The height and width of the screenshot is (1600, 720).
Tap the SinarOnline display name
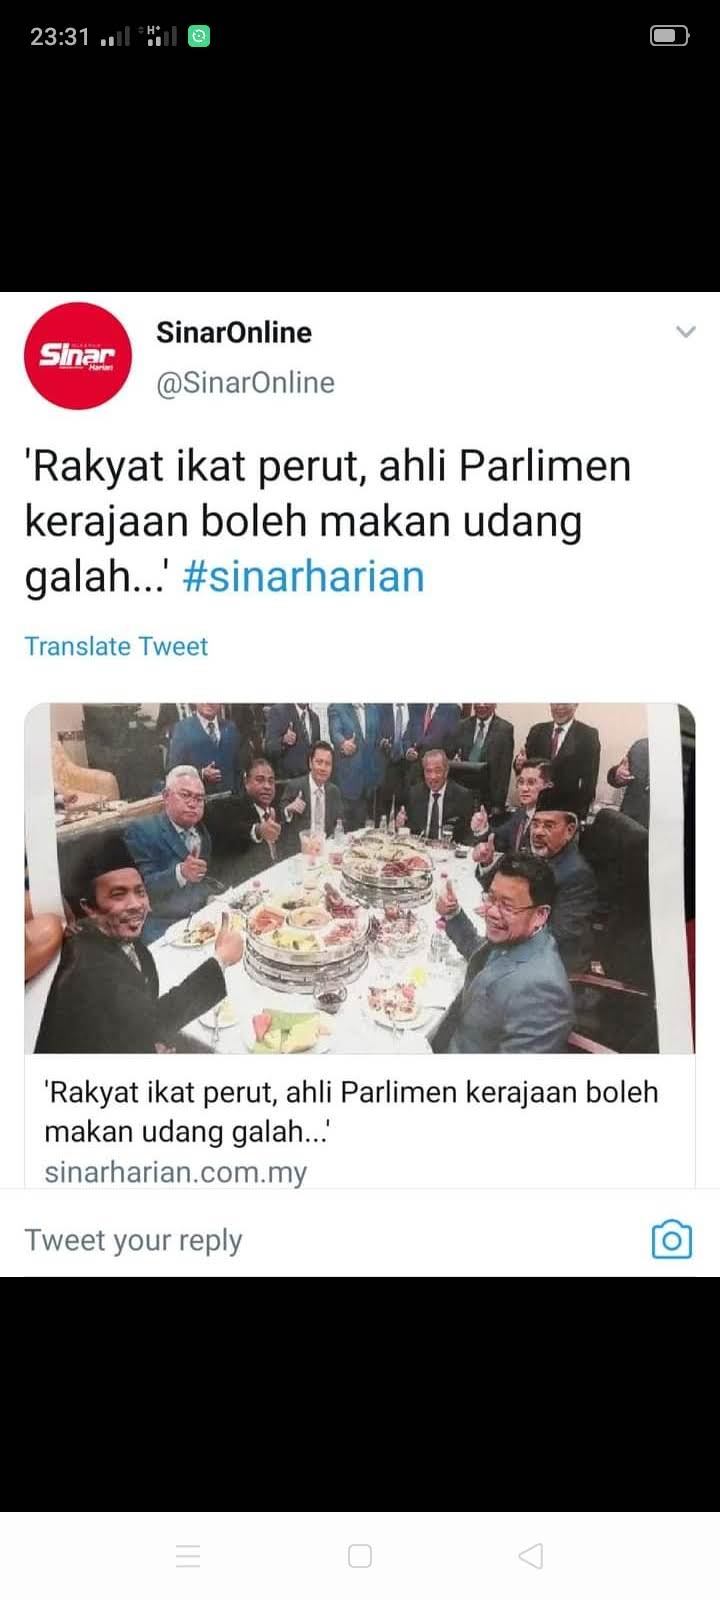point(234,332)
